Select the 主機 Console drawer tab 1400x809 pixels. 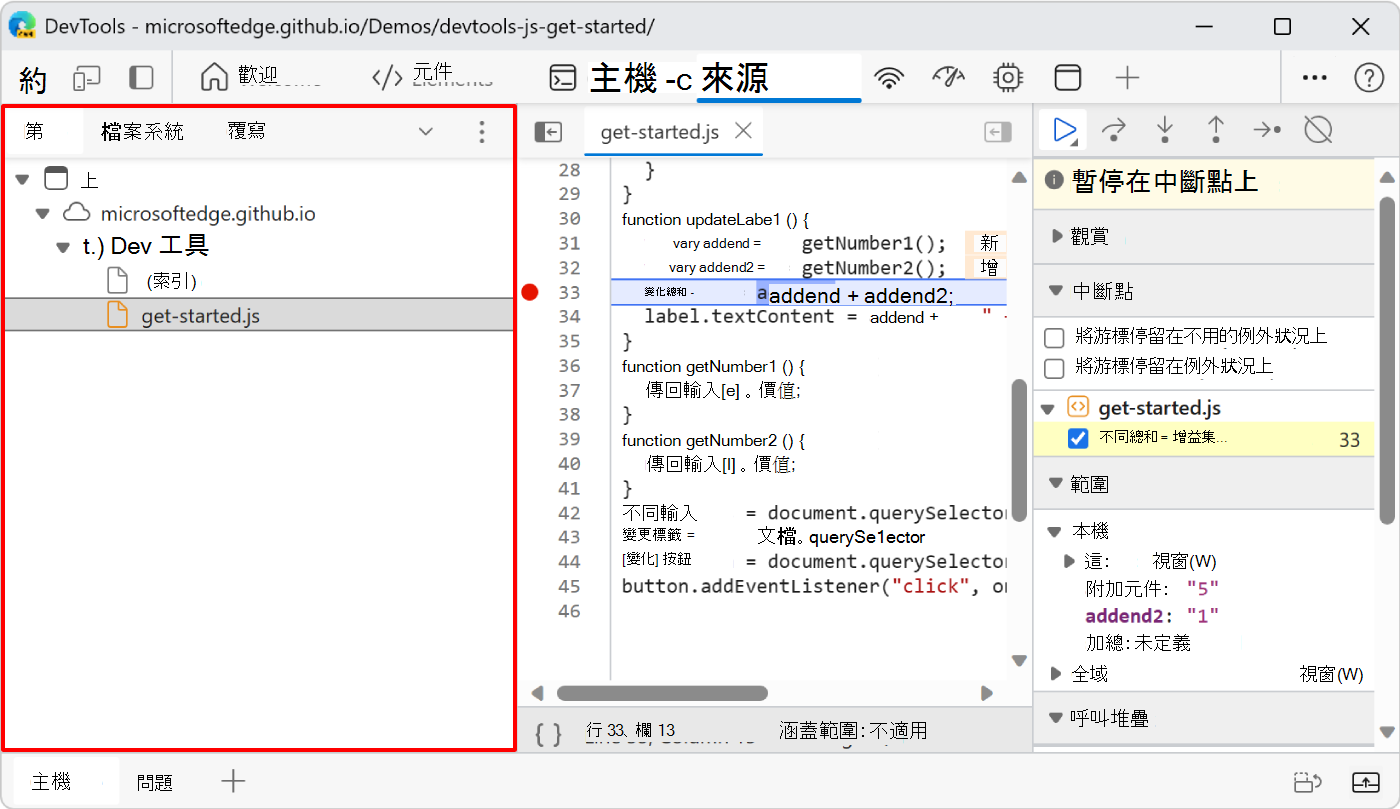[51, 782]
